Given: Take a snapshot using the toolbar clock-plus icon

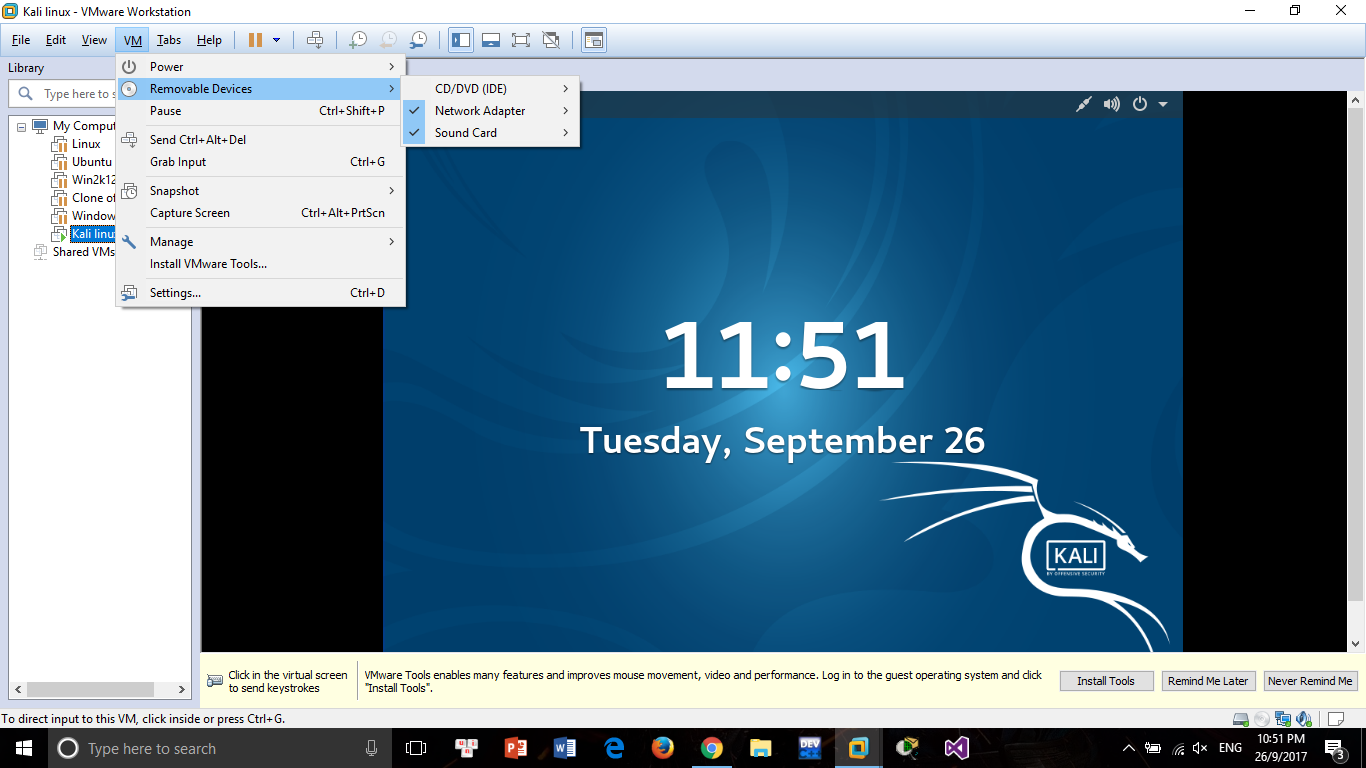Looking at the screenshot, I should [x=357, y=40].
